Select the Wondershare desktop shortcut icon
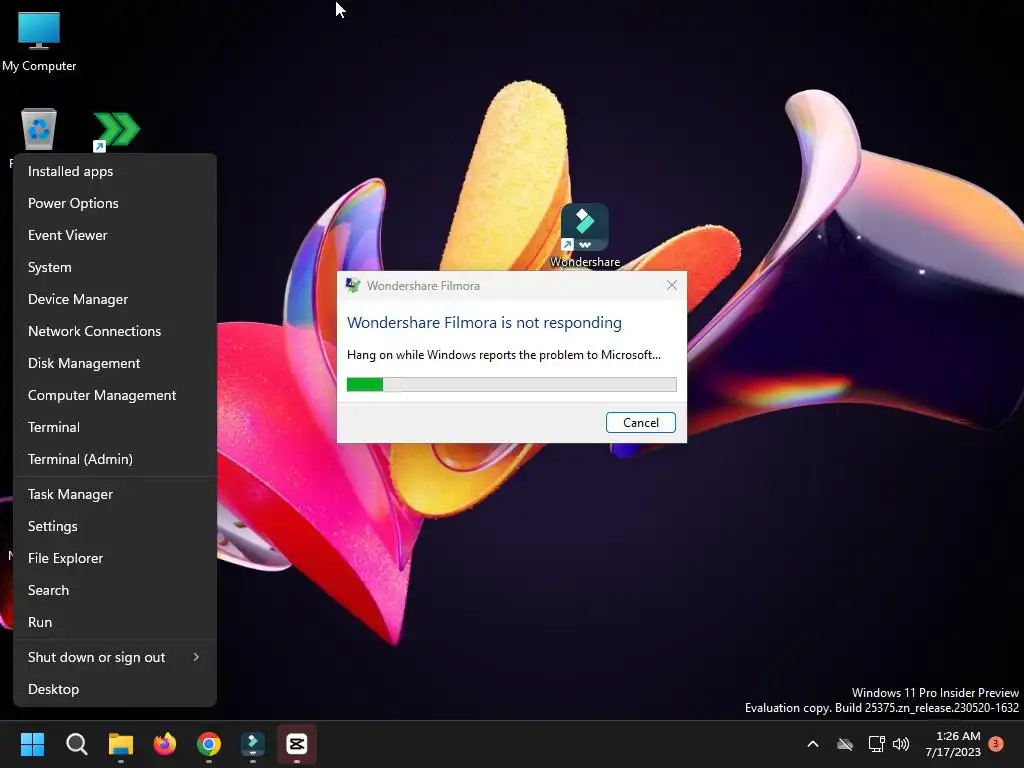Screen dimensions: 1024x768 (584, 234)
